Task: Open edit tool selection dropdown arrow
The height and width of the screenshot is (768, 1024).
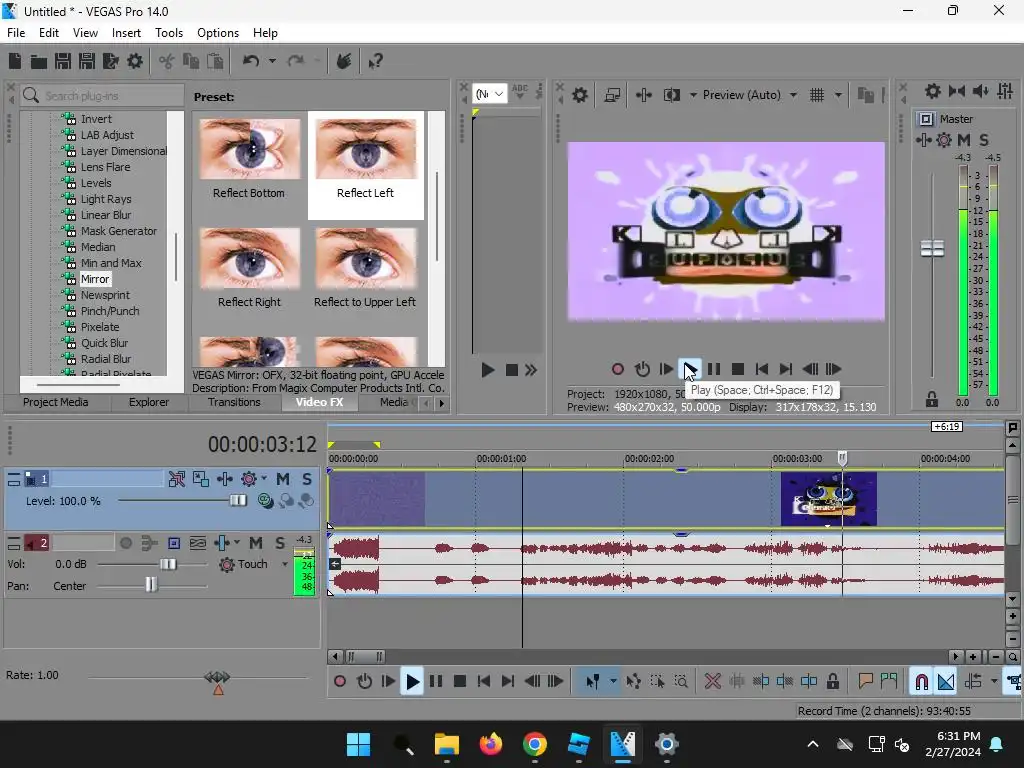Action: coord(613,682)
